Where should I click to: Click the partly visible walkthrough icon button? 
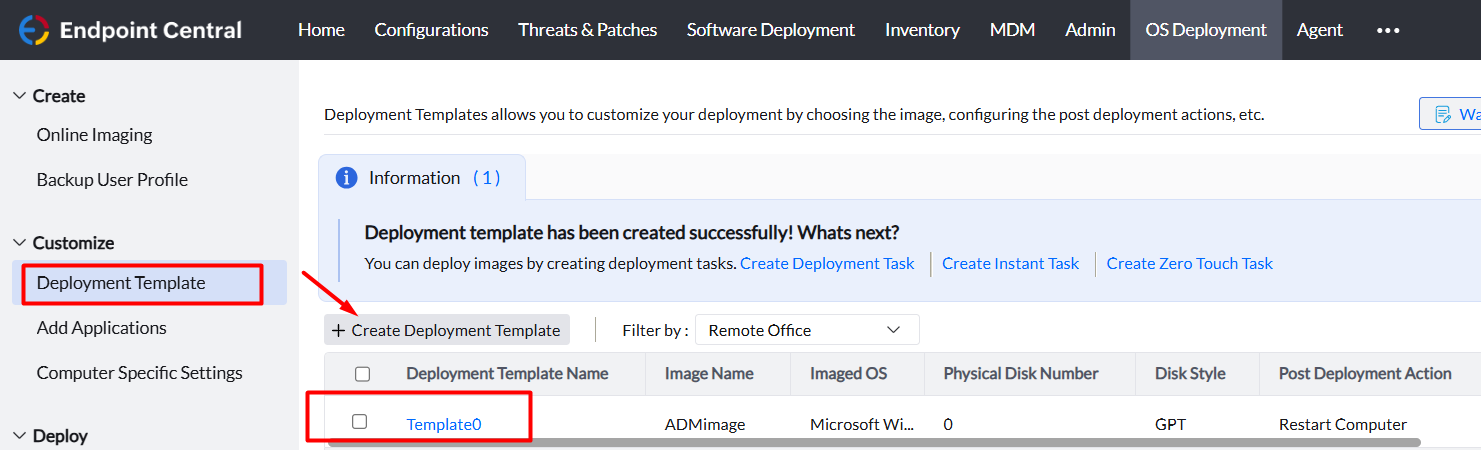[x=1450, y=114]
